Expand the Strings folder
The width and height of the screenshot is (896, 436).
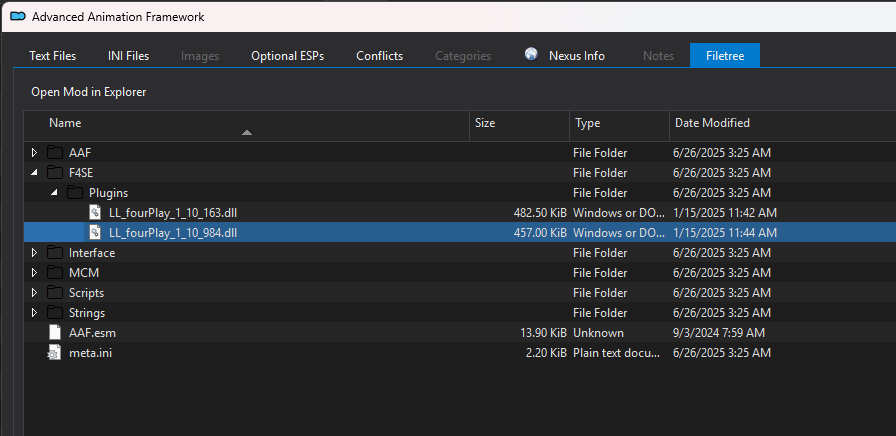point(34,313)
